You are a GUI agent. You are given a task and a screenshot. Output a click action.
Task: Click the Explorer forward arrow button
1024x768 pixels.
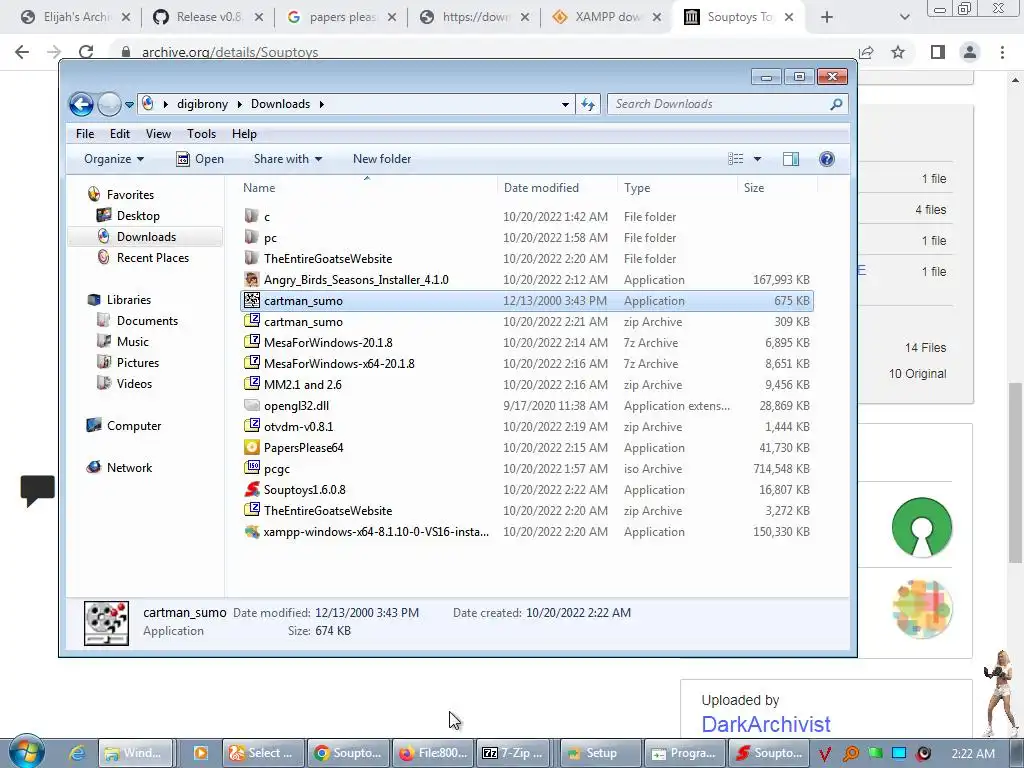tap(109, 104)
